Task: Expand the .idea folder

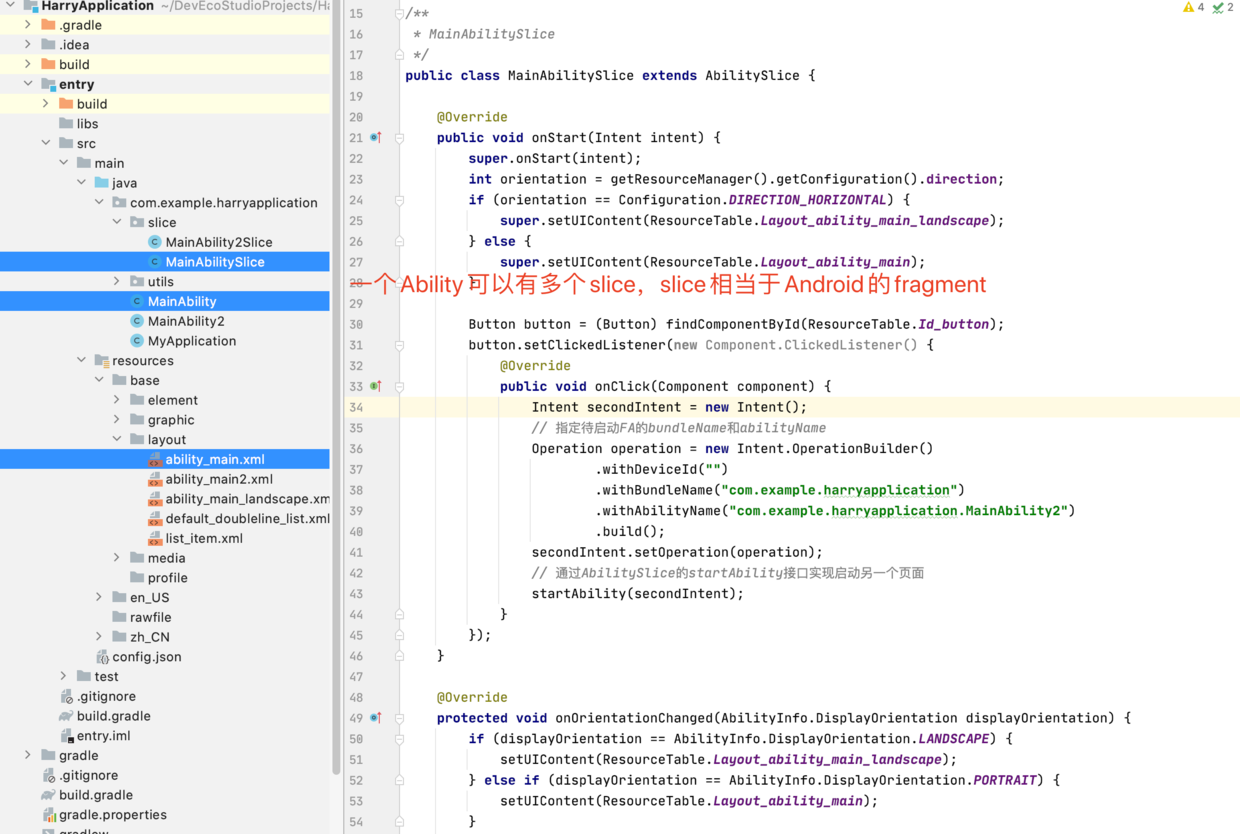Action: pyautogui.click(x=28, y=45)
